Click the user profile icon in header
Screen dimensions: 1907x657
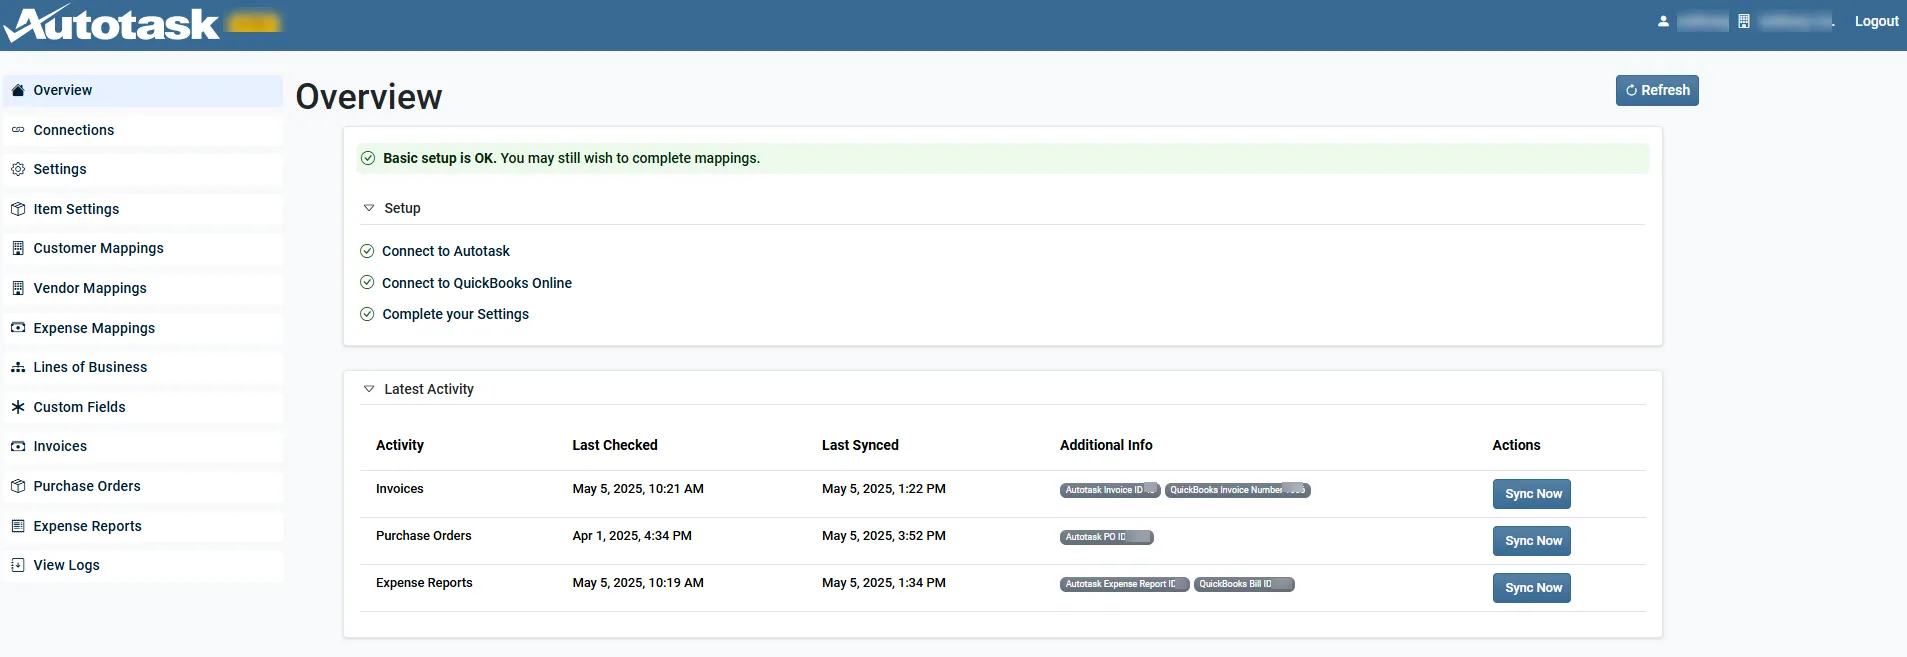1663,21
